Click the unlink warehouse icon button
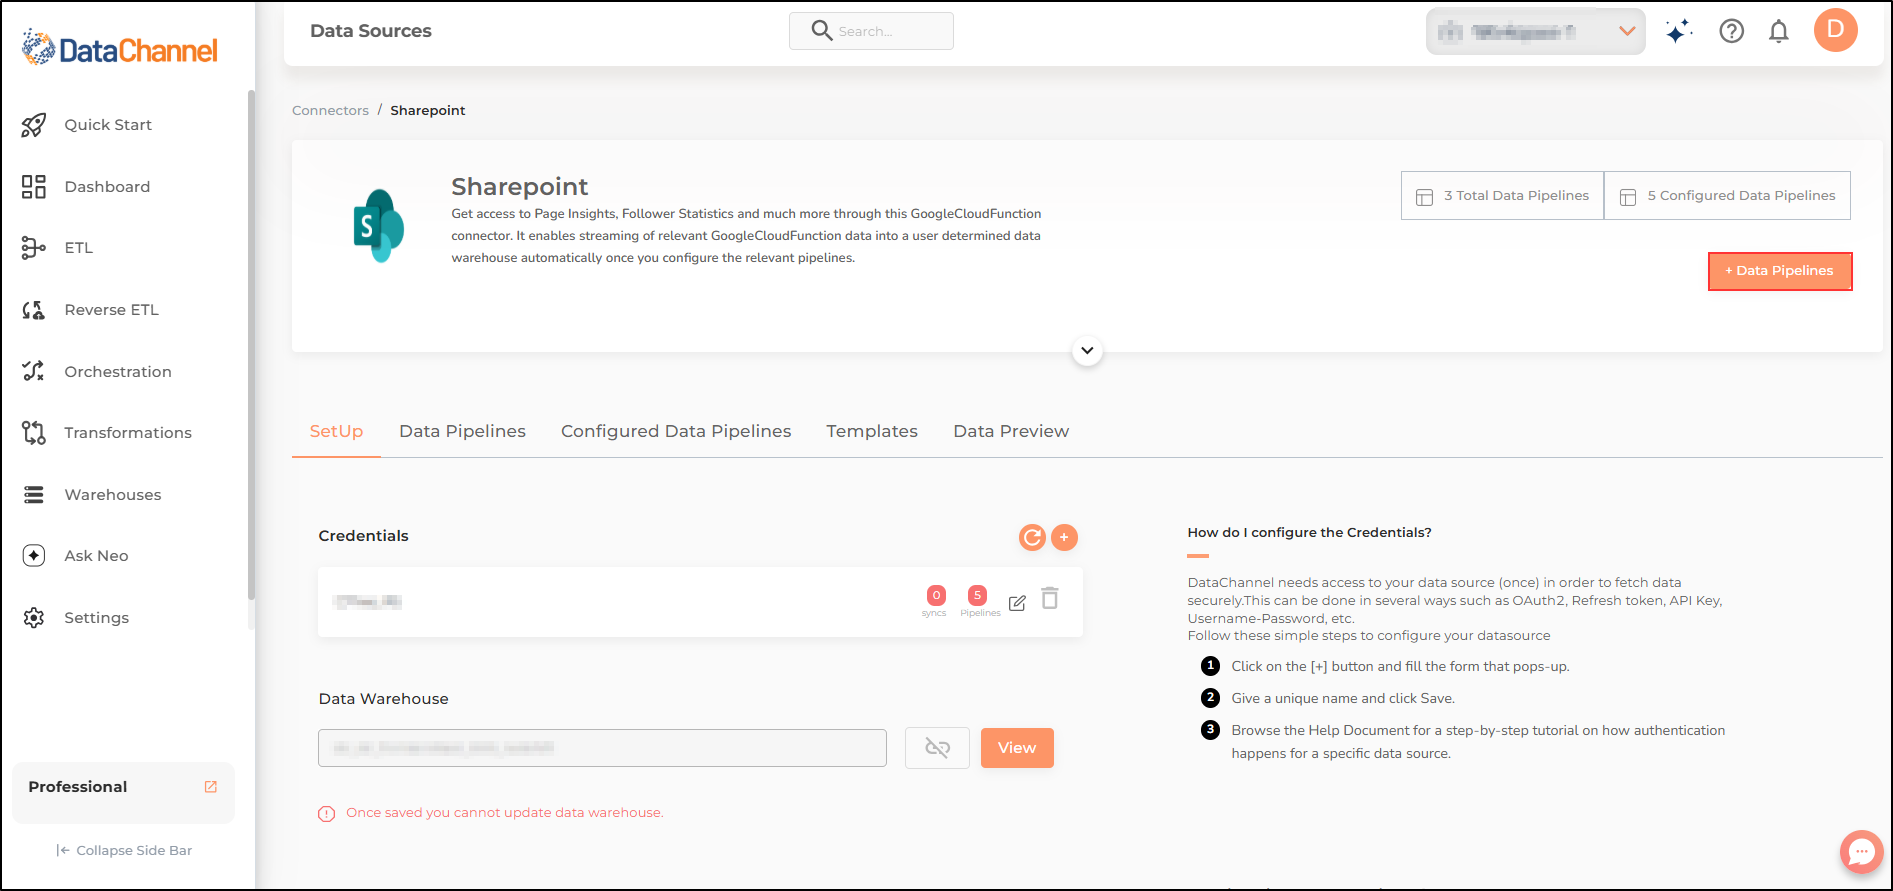Image resolution: width=1893 pixels, height=891 pixels. point(937,748)
